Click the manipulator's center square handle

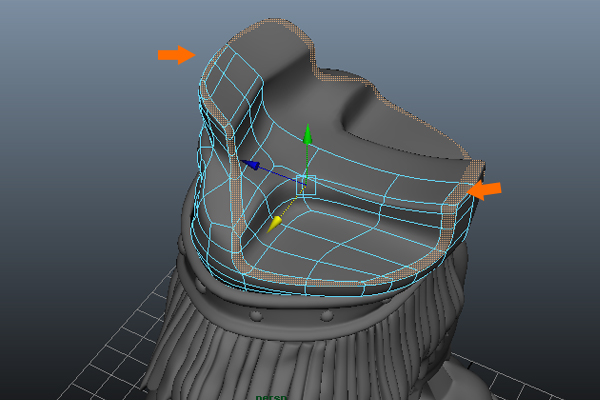click(306, 184)
